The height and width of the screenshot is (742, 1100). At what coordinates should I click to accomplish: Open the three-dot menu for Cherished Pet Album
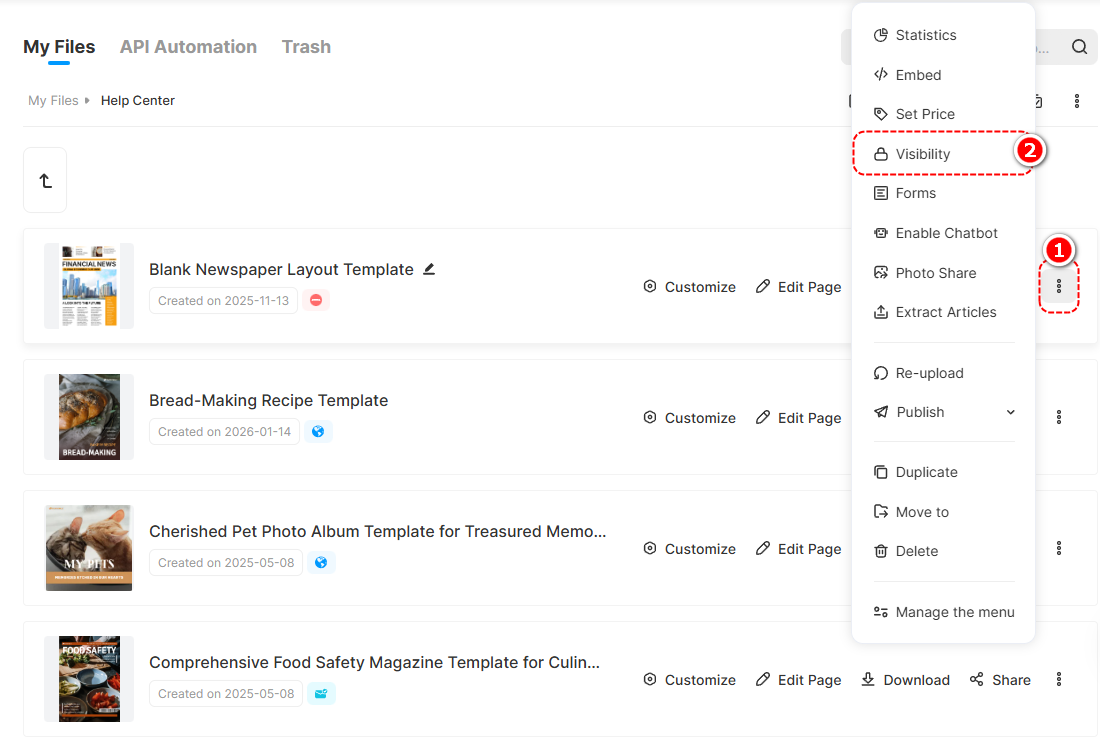[x=1059, y=549]
